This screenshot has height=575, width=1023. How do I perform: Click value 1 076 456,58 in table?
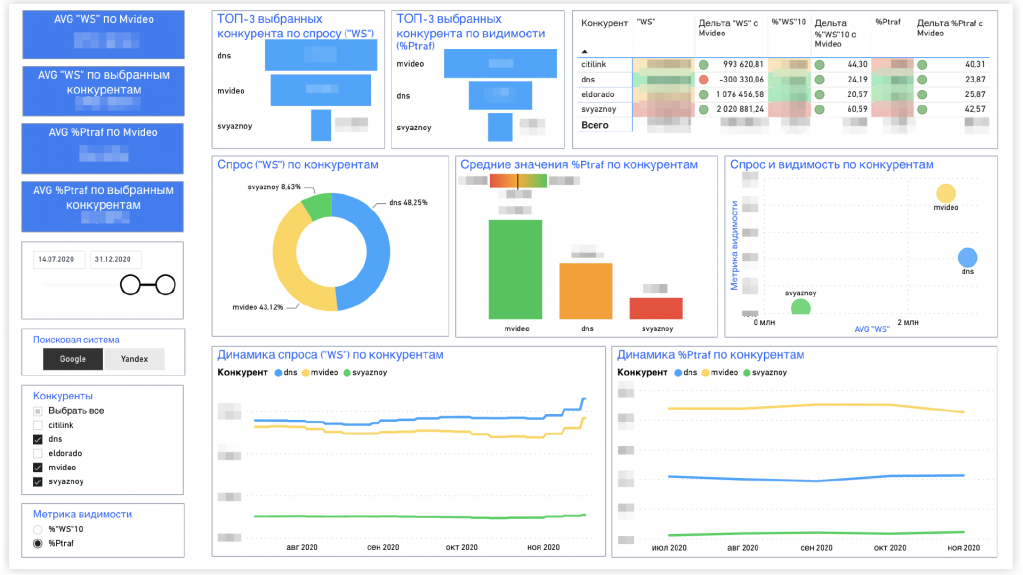(x=739, y=95)
